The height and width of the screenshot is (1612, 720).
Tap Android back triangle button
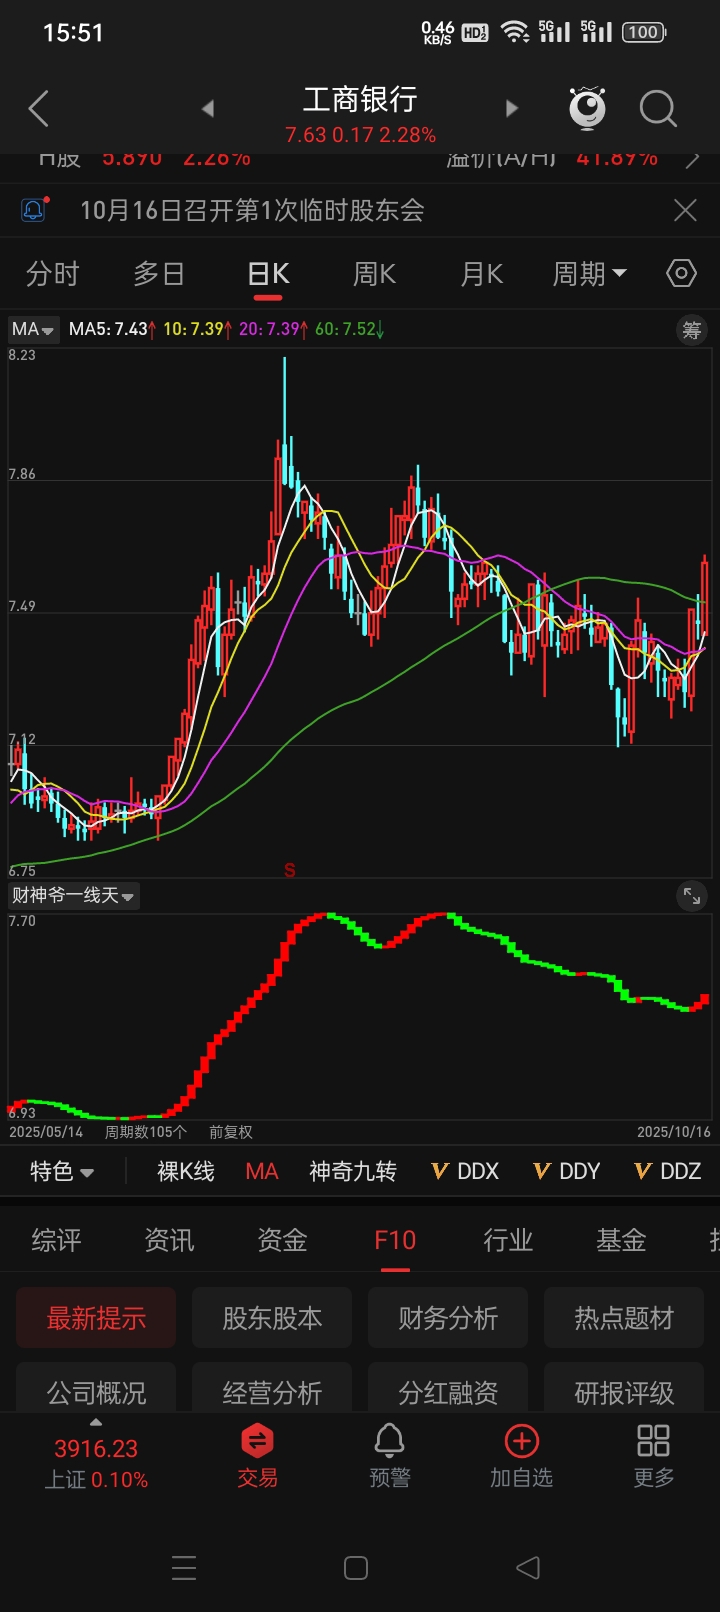coord(528,1567)
